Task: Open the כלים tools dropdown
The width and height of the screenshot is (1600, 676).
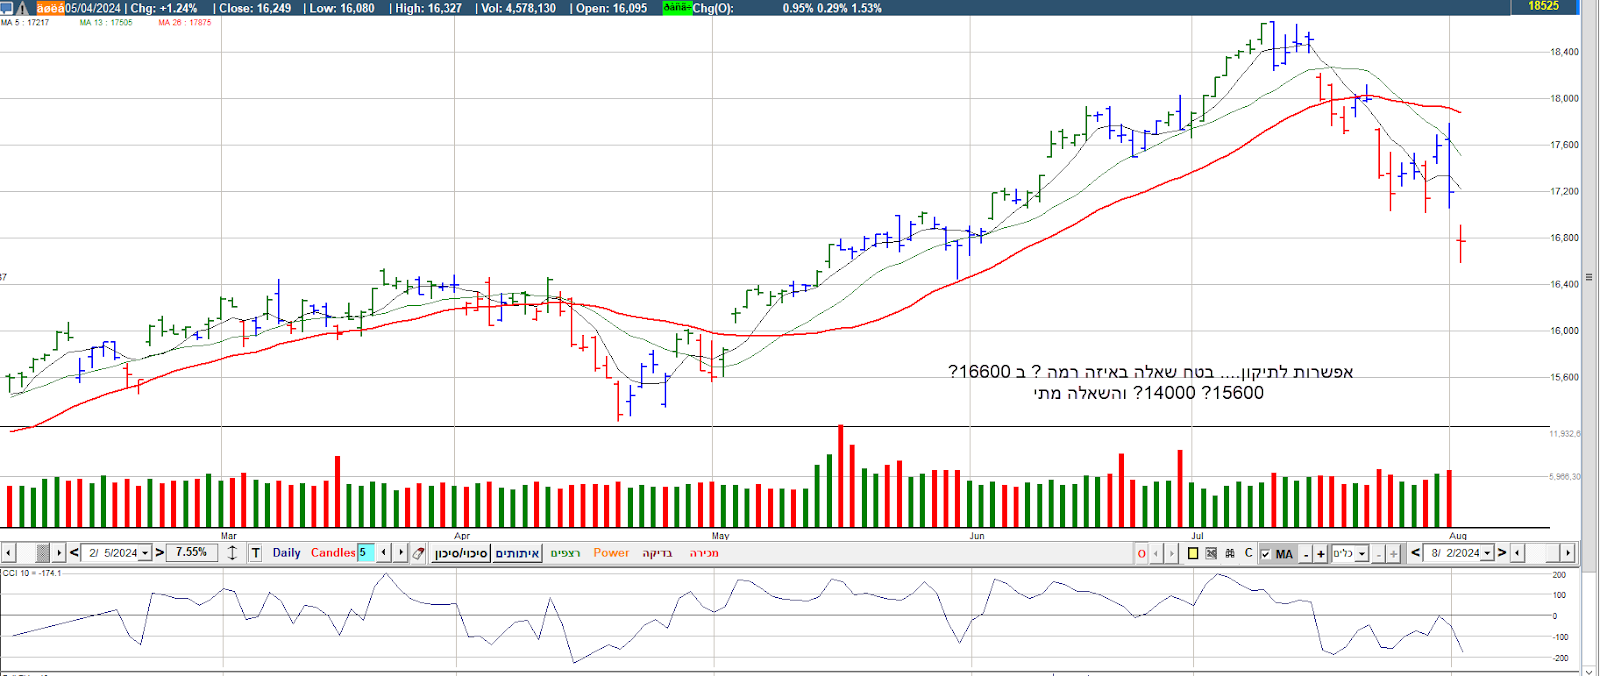Action: 1362,554
